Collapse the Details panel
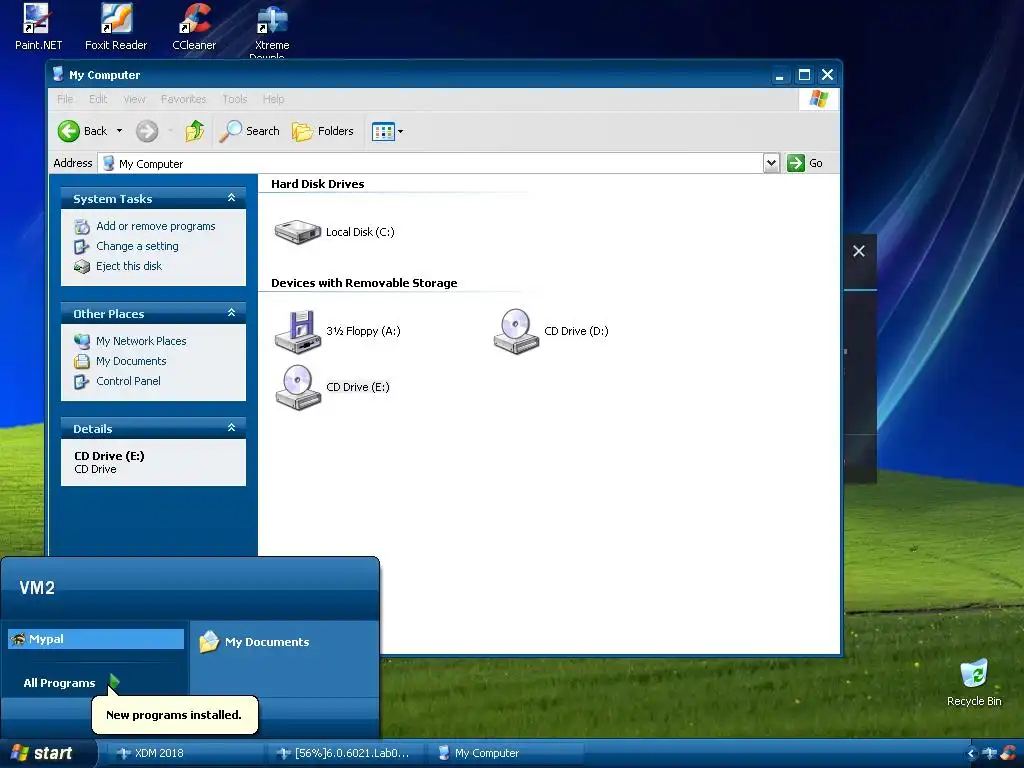The height and width of the screenshot is (768, 1024). point(231,428)
